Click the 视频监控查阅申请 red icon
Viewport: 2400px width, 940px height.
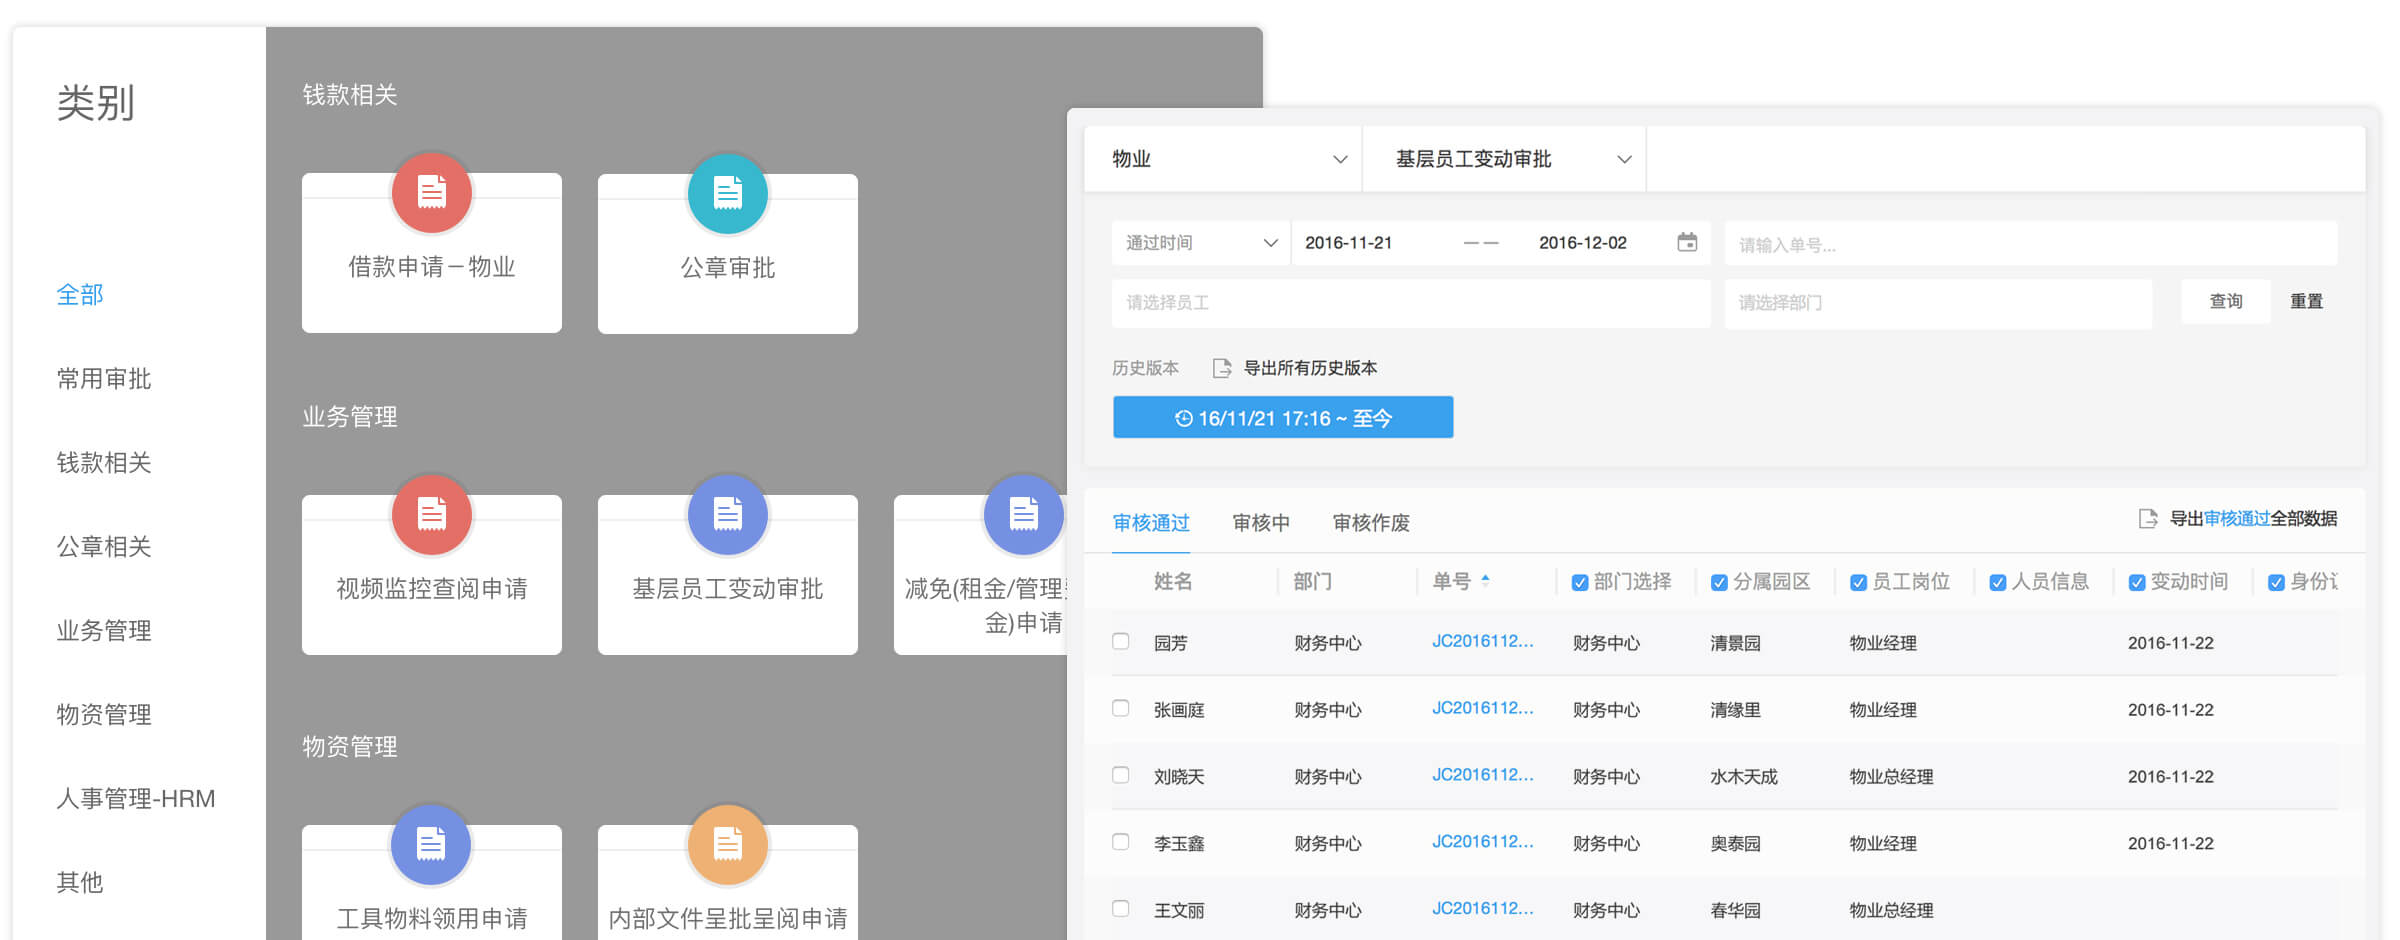pos(431,515)
